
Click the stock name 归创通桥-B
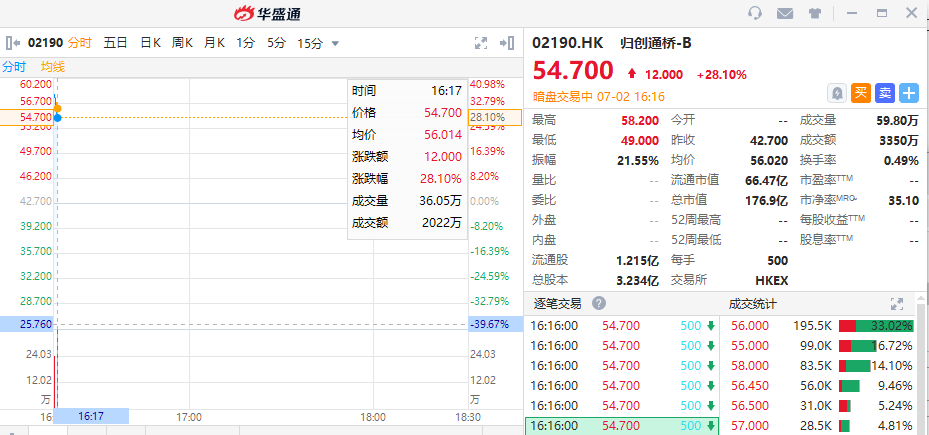pos(656,43)
